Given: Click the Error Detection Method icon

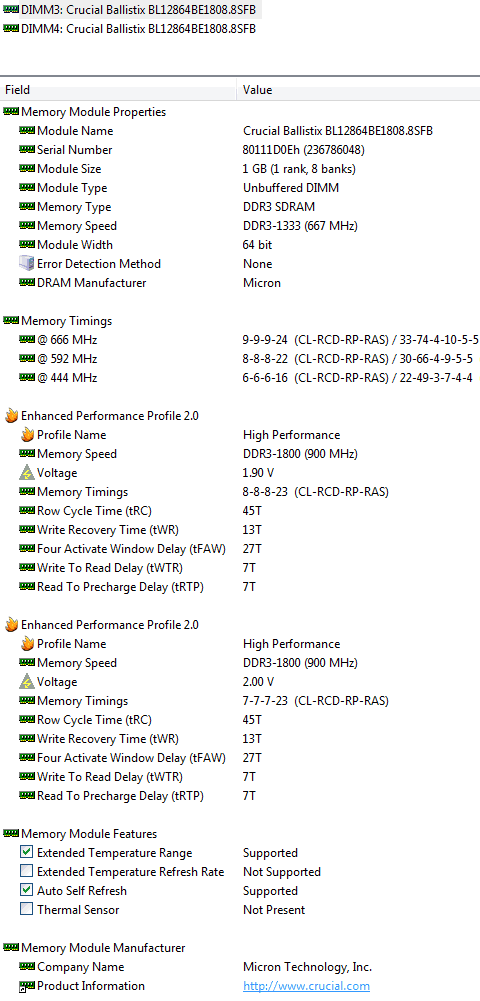Looking at the screenshot, I should tap(26, 264).
